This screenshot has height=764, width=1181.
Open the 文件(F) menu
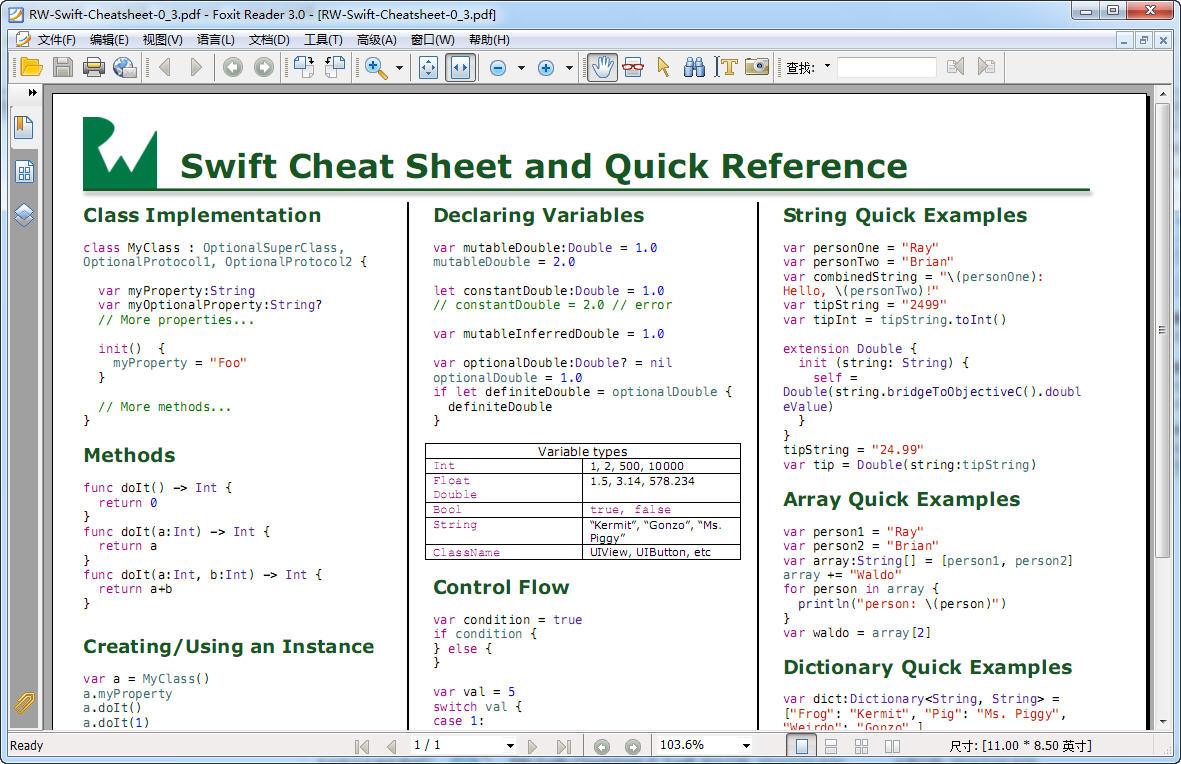56,40
